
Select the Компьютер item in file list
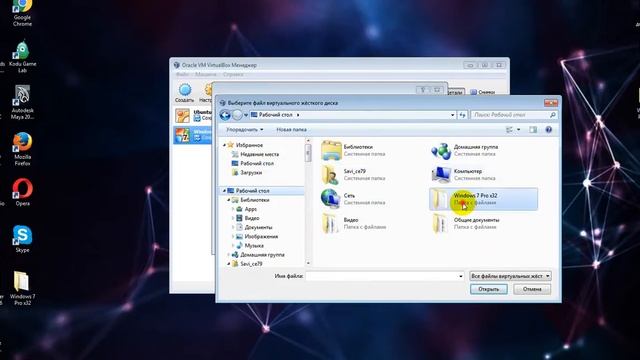click(x=483, y=175)
